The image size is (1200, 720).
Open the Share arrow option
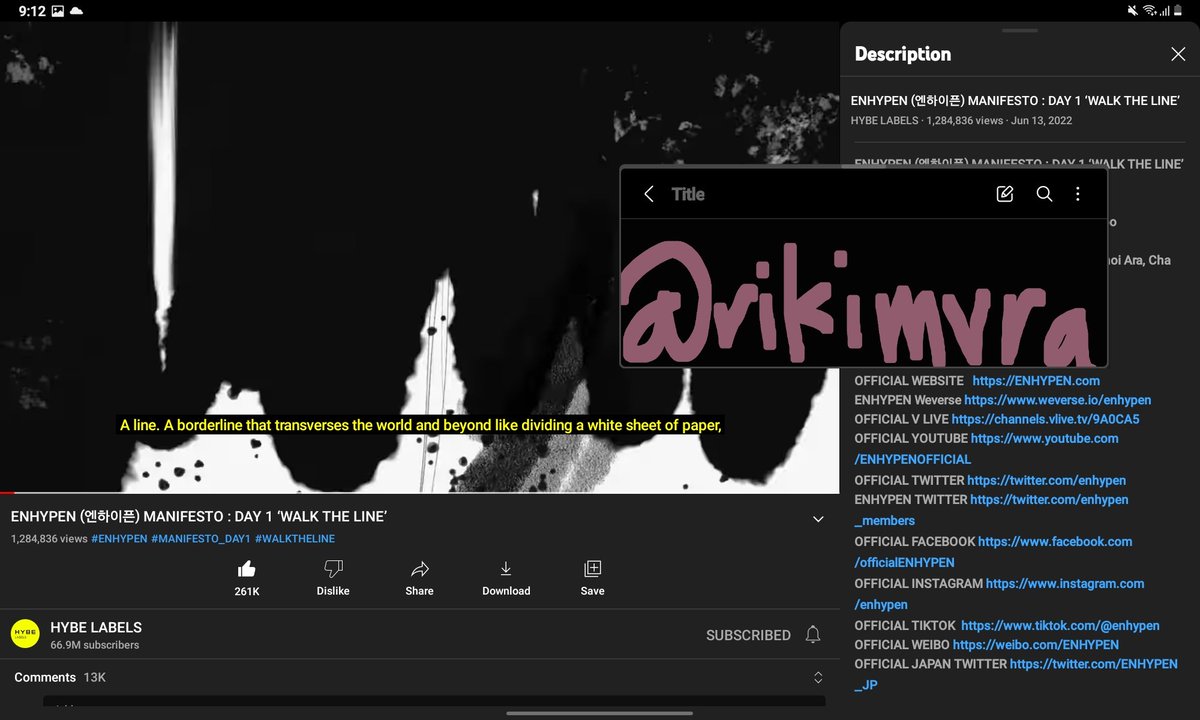click(x=419, y=569)
